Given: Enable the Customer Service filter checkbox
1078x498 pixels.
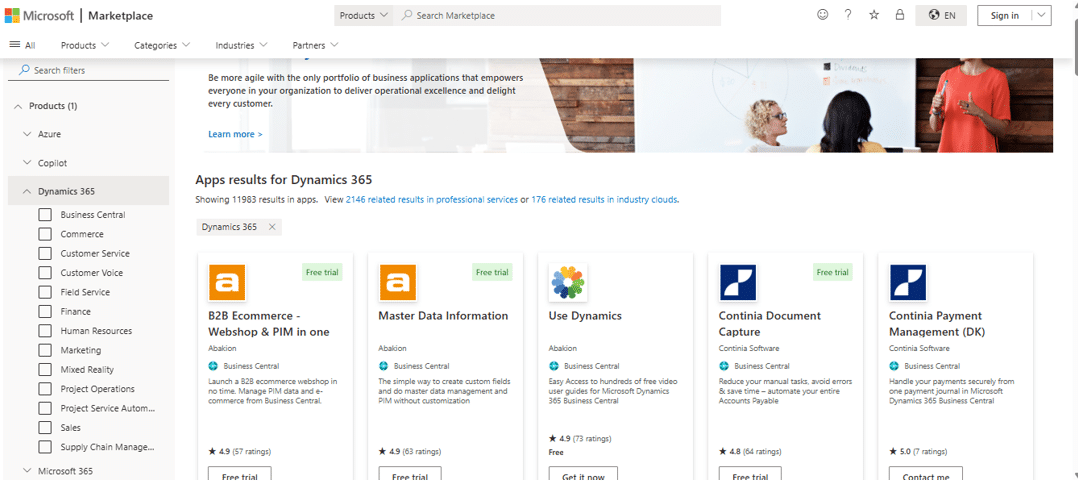Looking at the screenshot, I should point(45,254).
